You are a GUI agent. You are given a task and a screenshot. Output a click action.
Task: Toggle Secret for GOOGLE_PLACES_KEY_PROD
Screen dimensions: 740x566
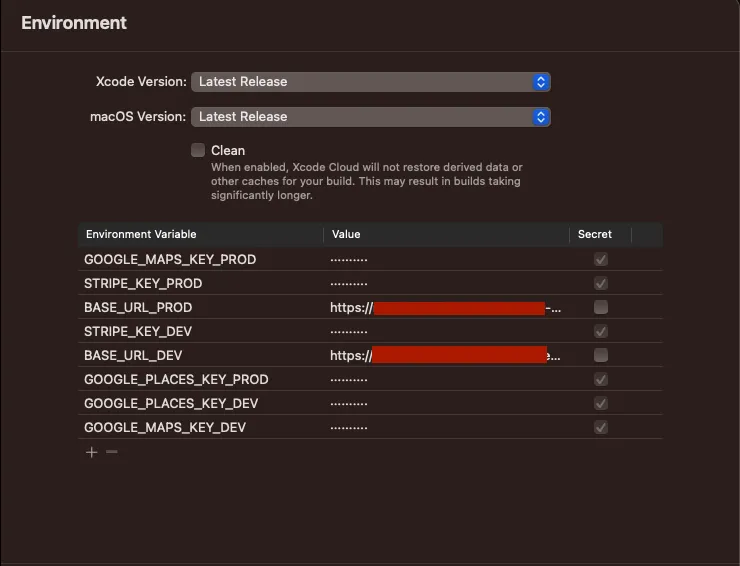click(601, 379)
